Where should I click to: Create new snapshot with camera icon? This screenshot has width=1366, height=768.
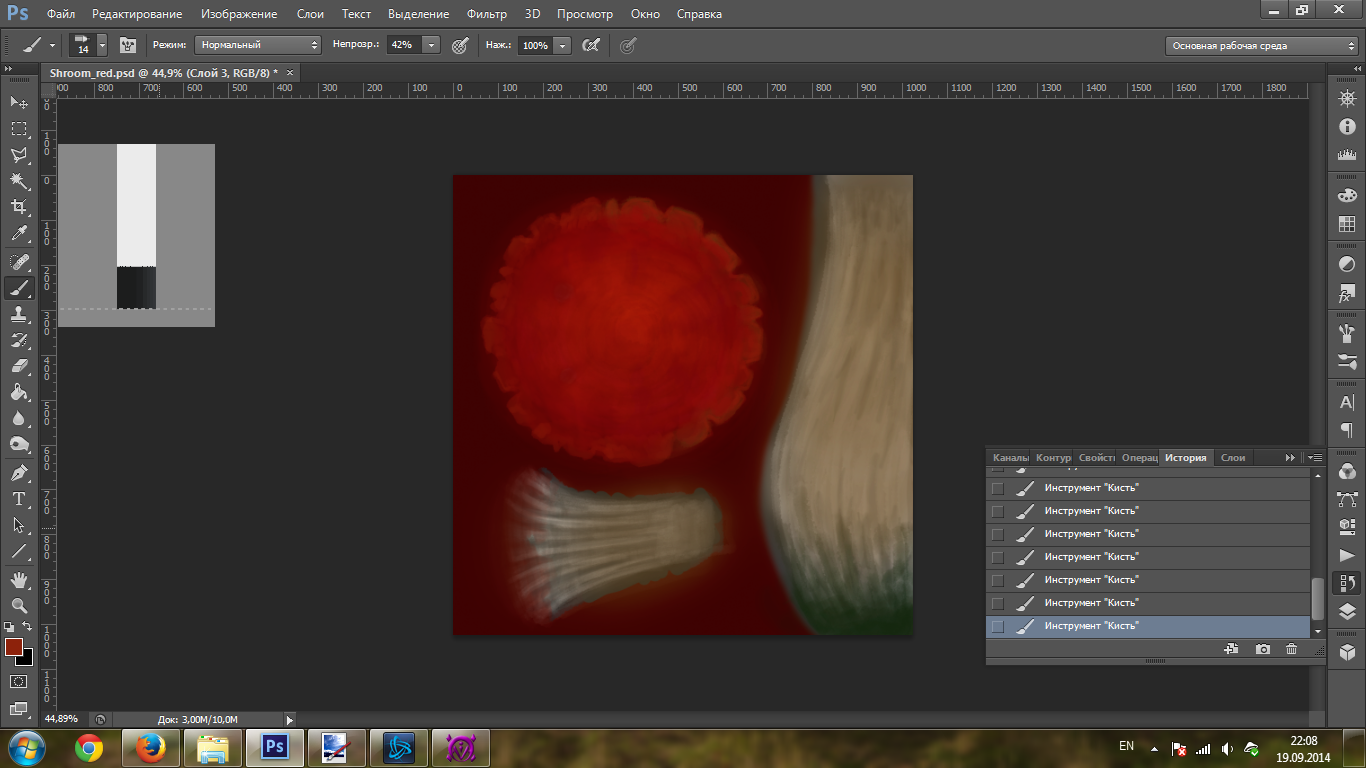point(1263,649)
